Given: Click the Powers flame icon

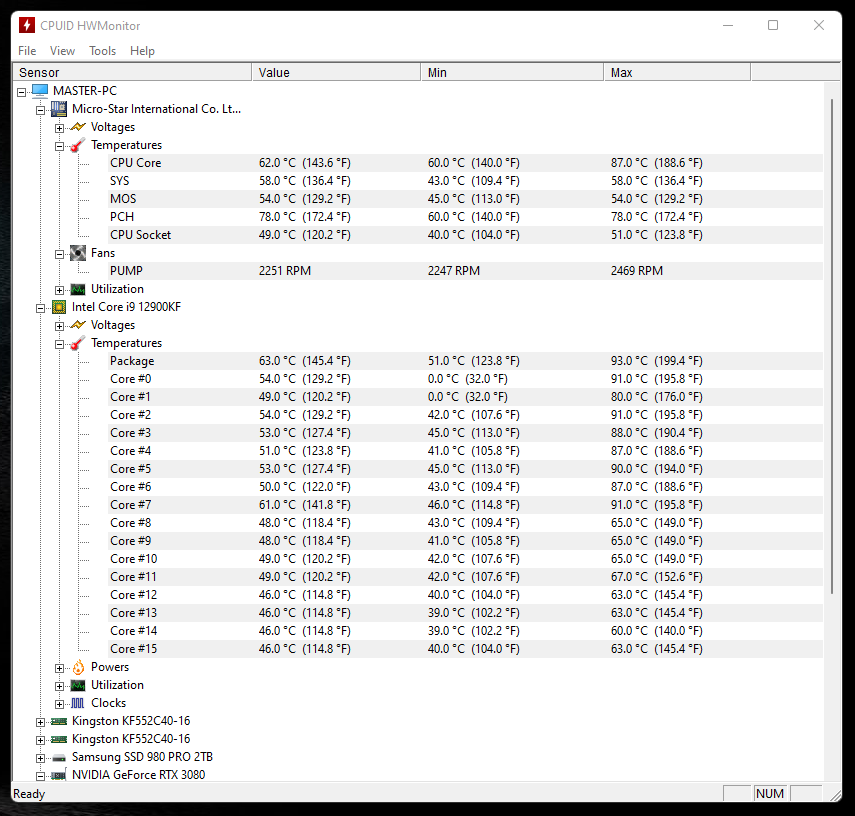Looking at the screenshot, I should (79, 667).
